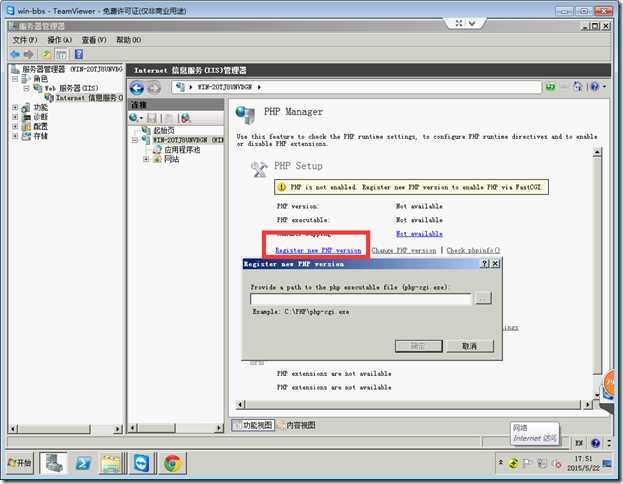Open the IIS Manager help question-mark icon
623x484 pixels.
pos(595,86)
